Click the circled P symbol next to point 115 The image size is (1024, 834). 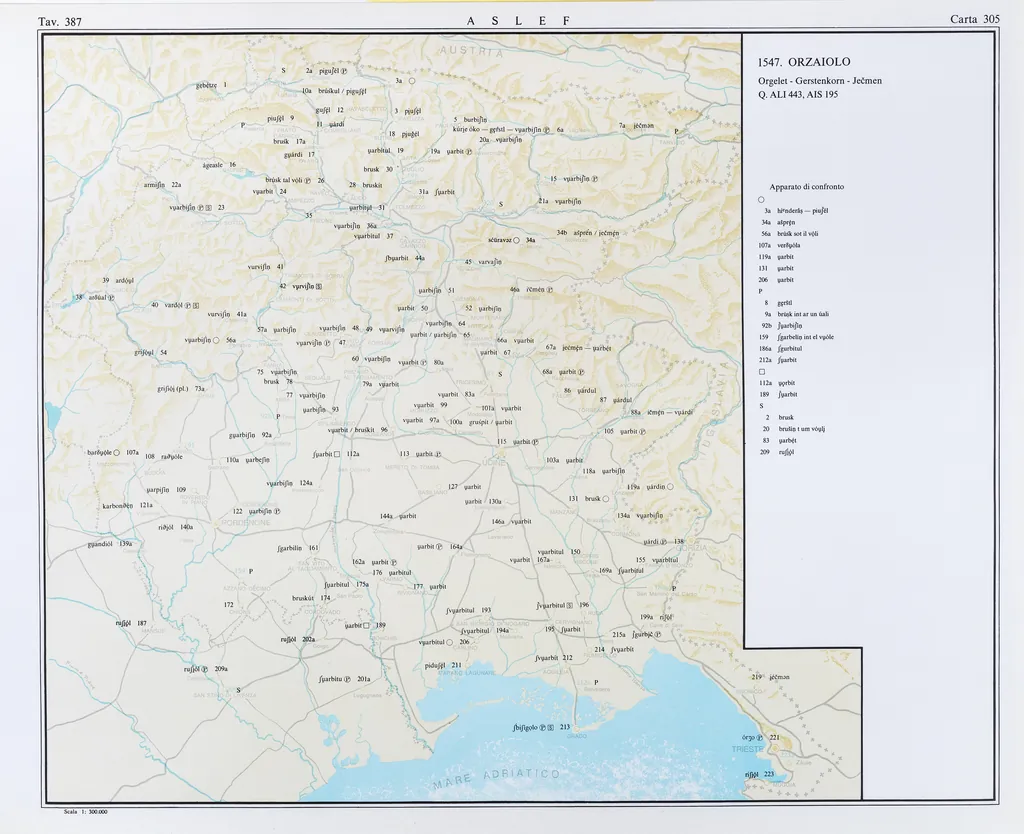point(535,441)
